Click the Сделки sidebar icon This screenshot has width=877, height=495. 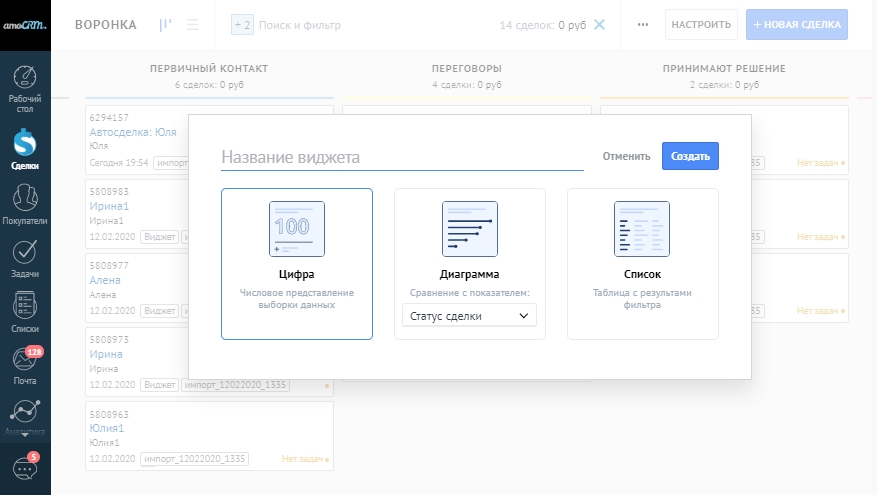point(25,150)
